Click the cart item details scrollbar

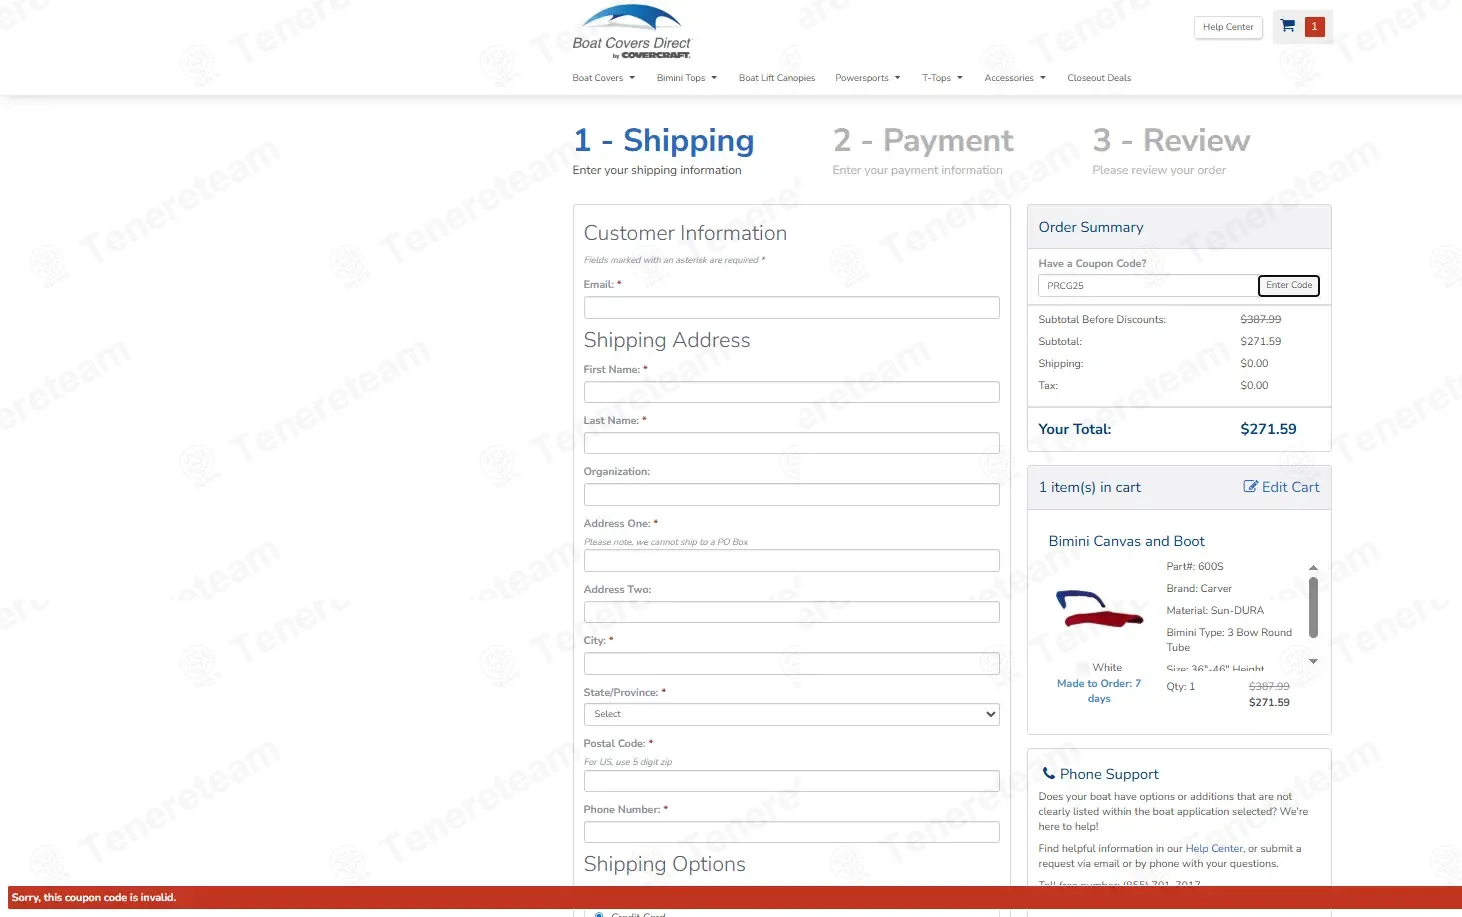coord(1313,607)
